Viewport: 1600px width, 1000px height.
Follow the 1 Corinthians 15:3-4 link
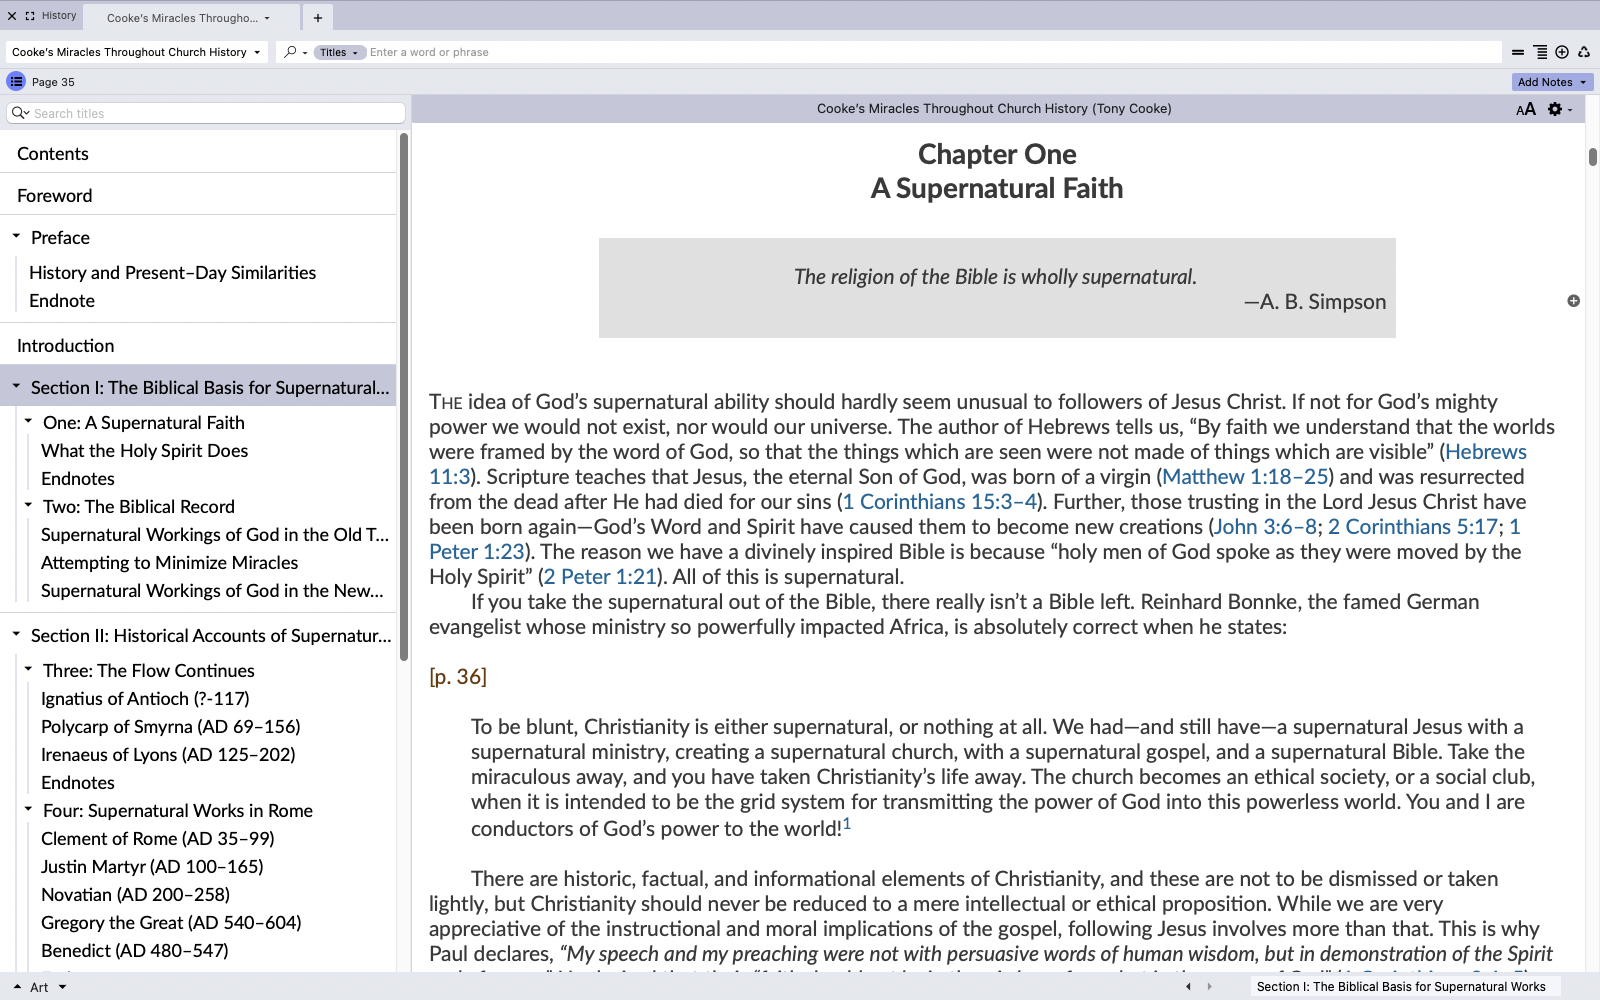pos(940,502)
